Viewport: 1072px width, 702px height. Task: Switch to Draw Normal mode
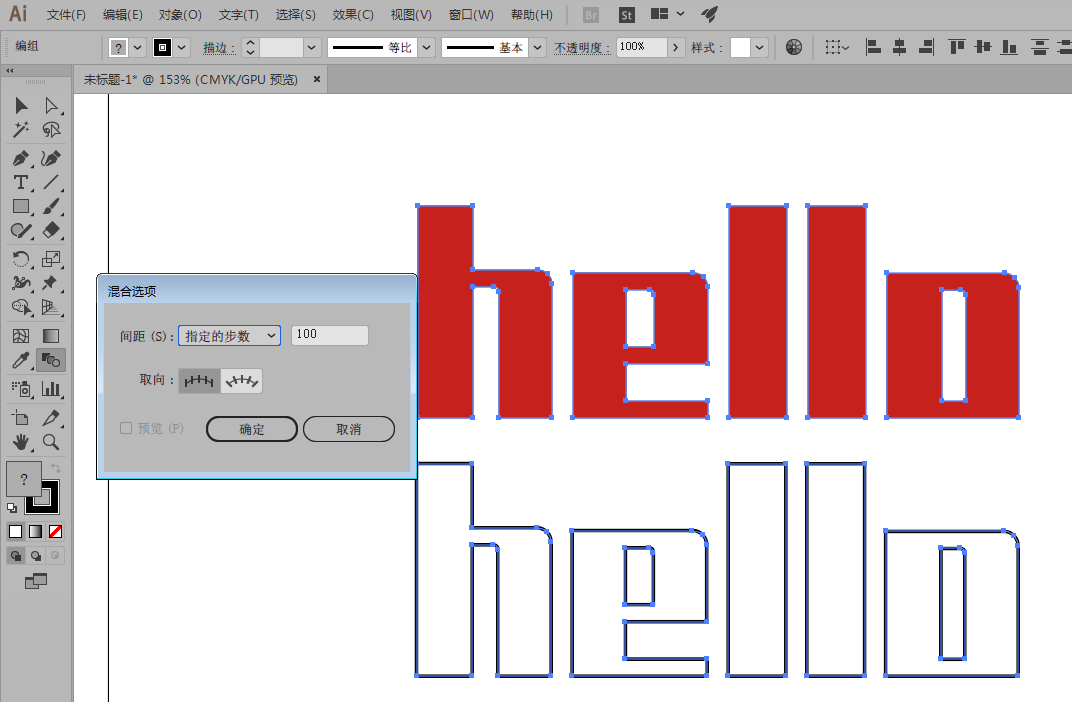coord(15,556)
